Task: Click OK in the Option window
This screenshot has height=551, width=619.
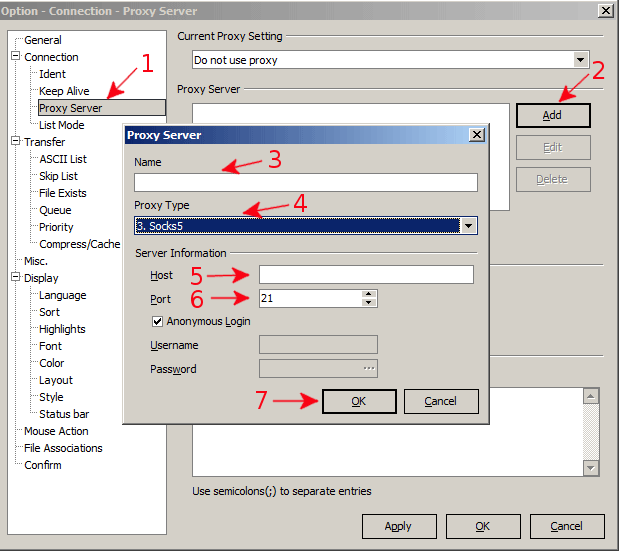Action: point(483,526)
